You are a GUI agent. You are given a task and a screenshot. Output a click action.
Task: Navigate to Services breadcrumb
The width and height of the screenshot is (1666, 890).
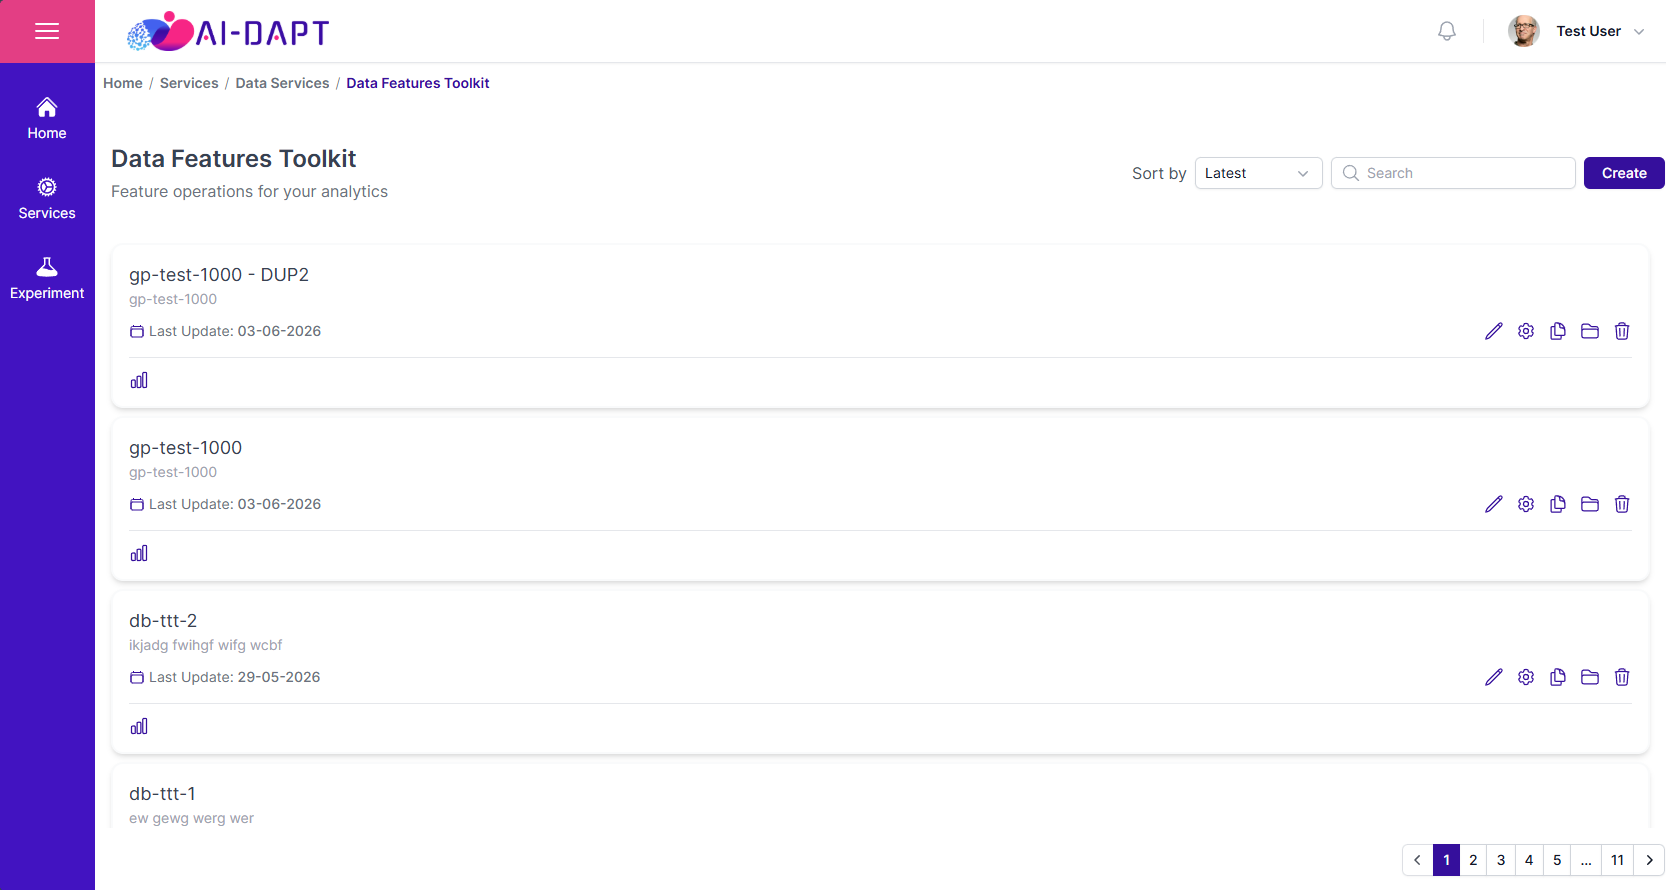189,83
